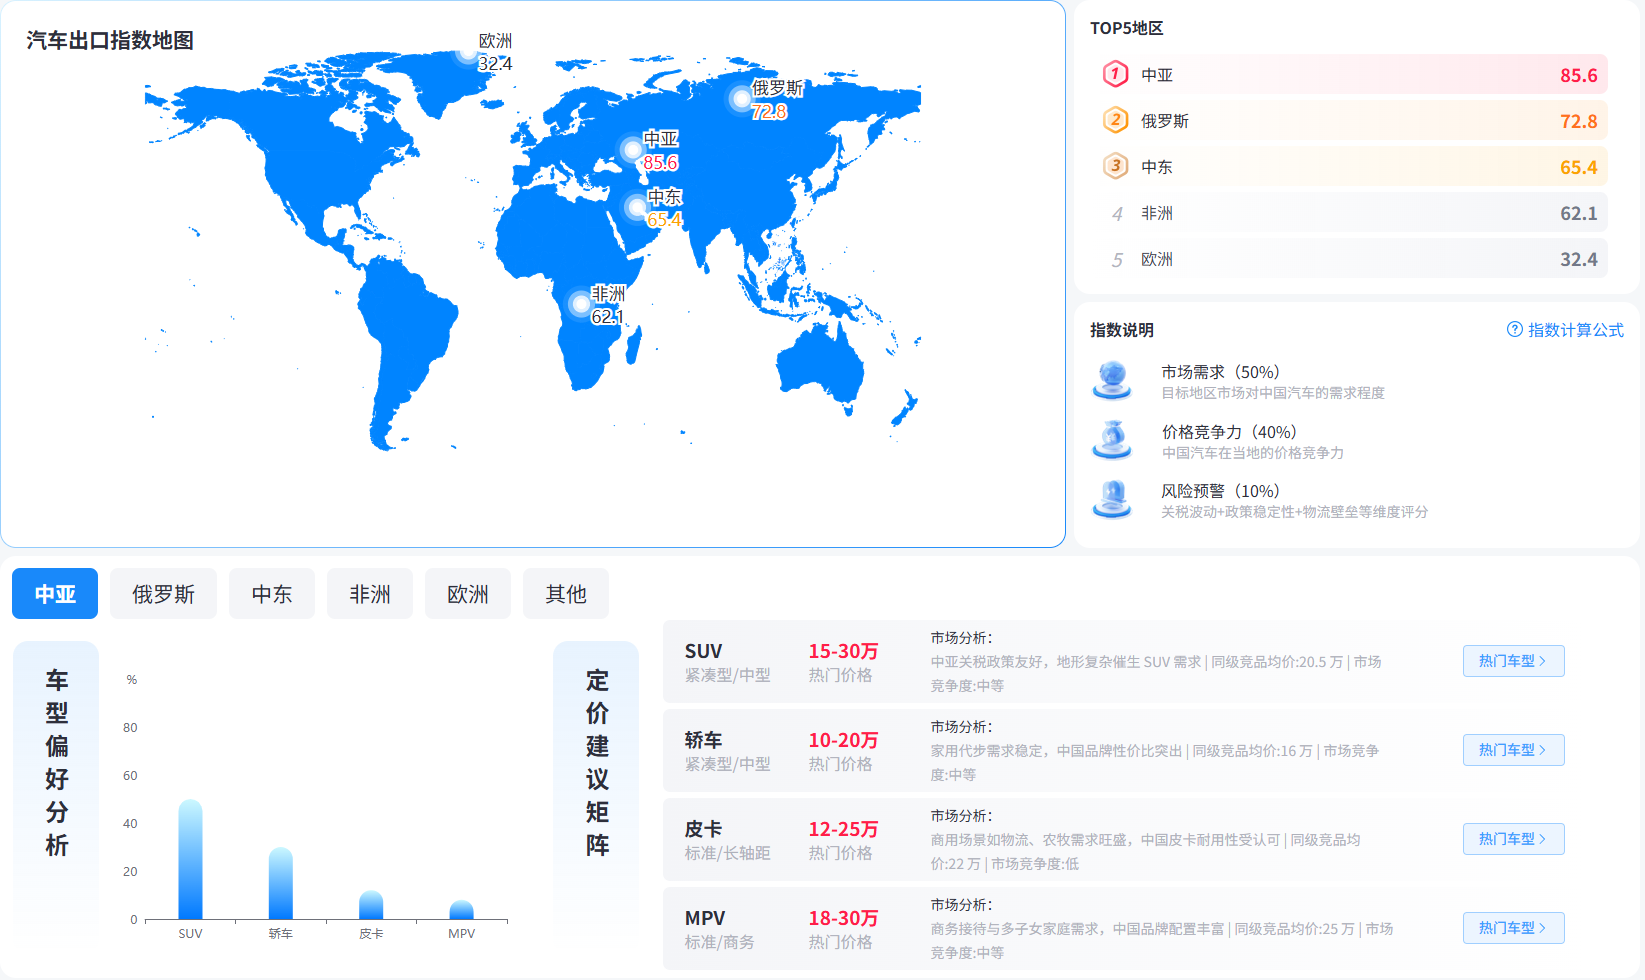Click the rank 1 badge icon for 中亚
This screenshot has height=980, width=1645.
[x=1115, y=75]
